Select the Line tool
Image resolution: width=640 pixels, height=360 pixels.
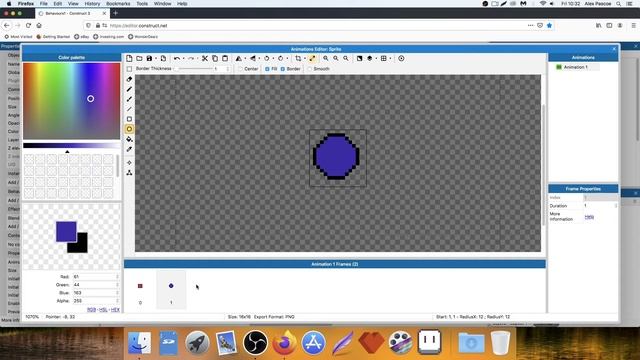pos(129,109)
